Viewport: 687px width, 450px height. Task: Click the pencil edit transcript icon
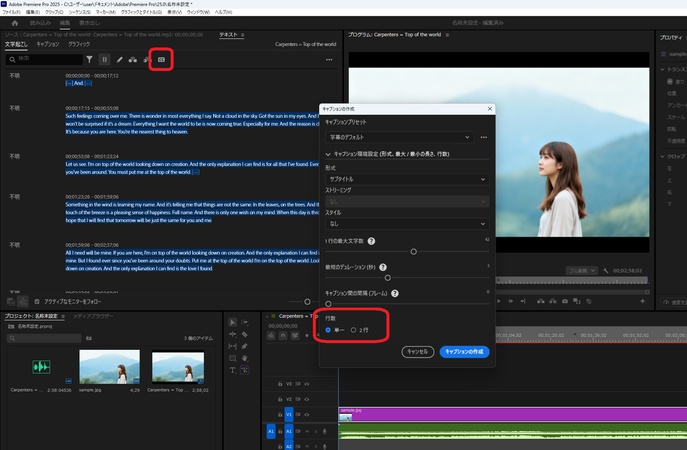(120, 60)
